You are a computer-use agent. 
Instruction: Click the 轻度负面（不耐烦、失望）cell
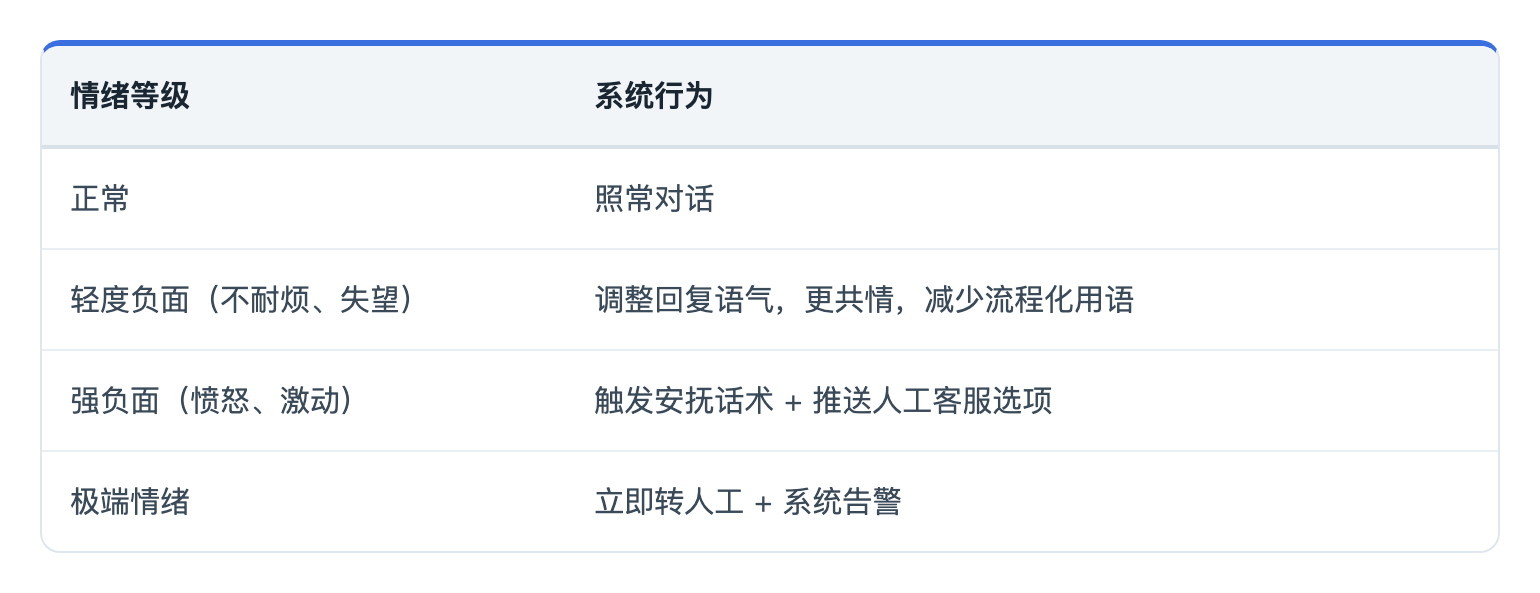click(x=243, y=300)
